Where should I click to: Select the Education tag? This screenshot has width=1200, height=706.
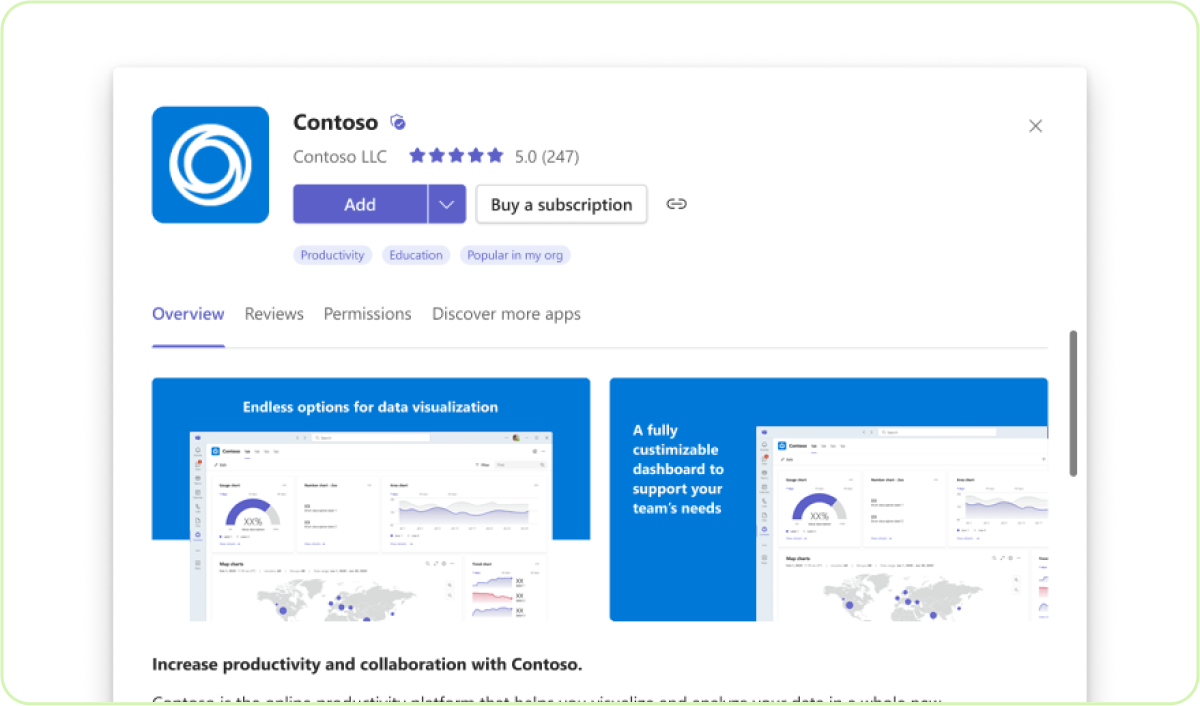pos(416,255)
